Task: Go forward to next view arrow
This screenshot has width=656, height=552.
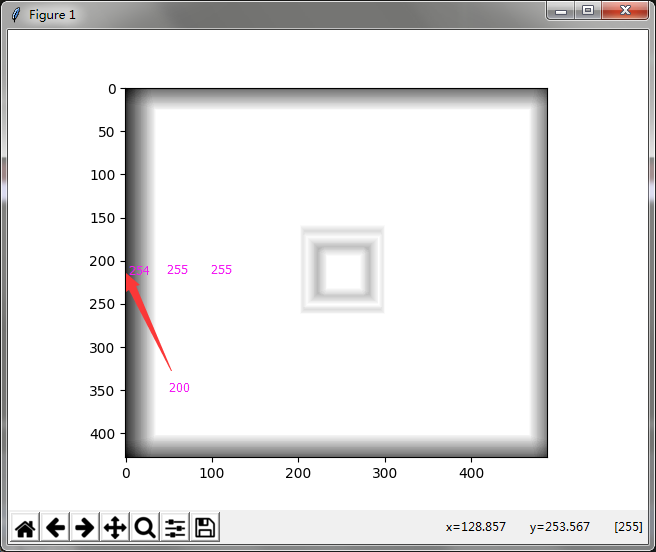Action: 85,527
